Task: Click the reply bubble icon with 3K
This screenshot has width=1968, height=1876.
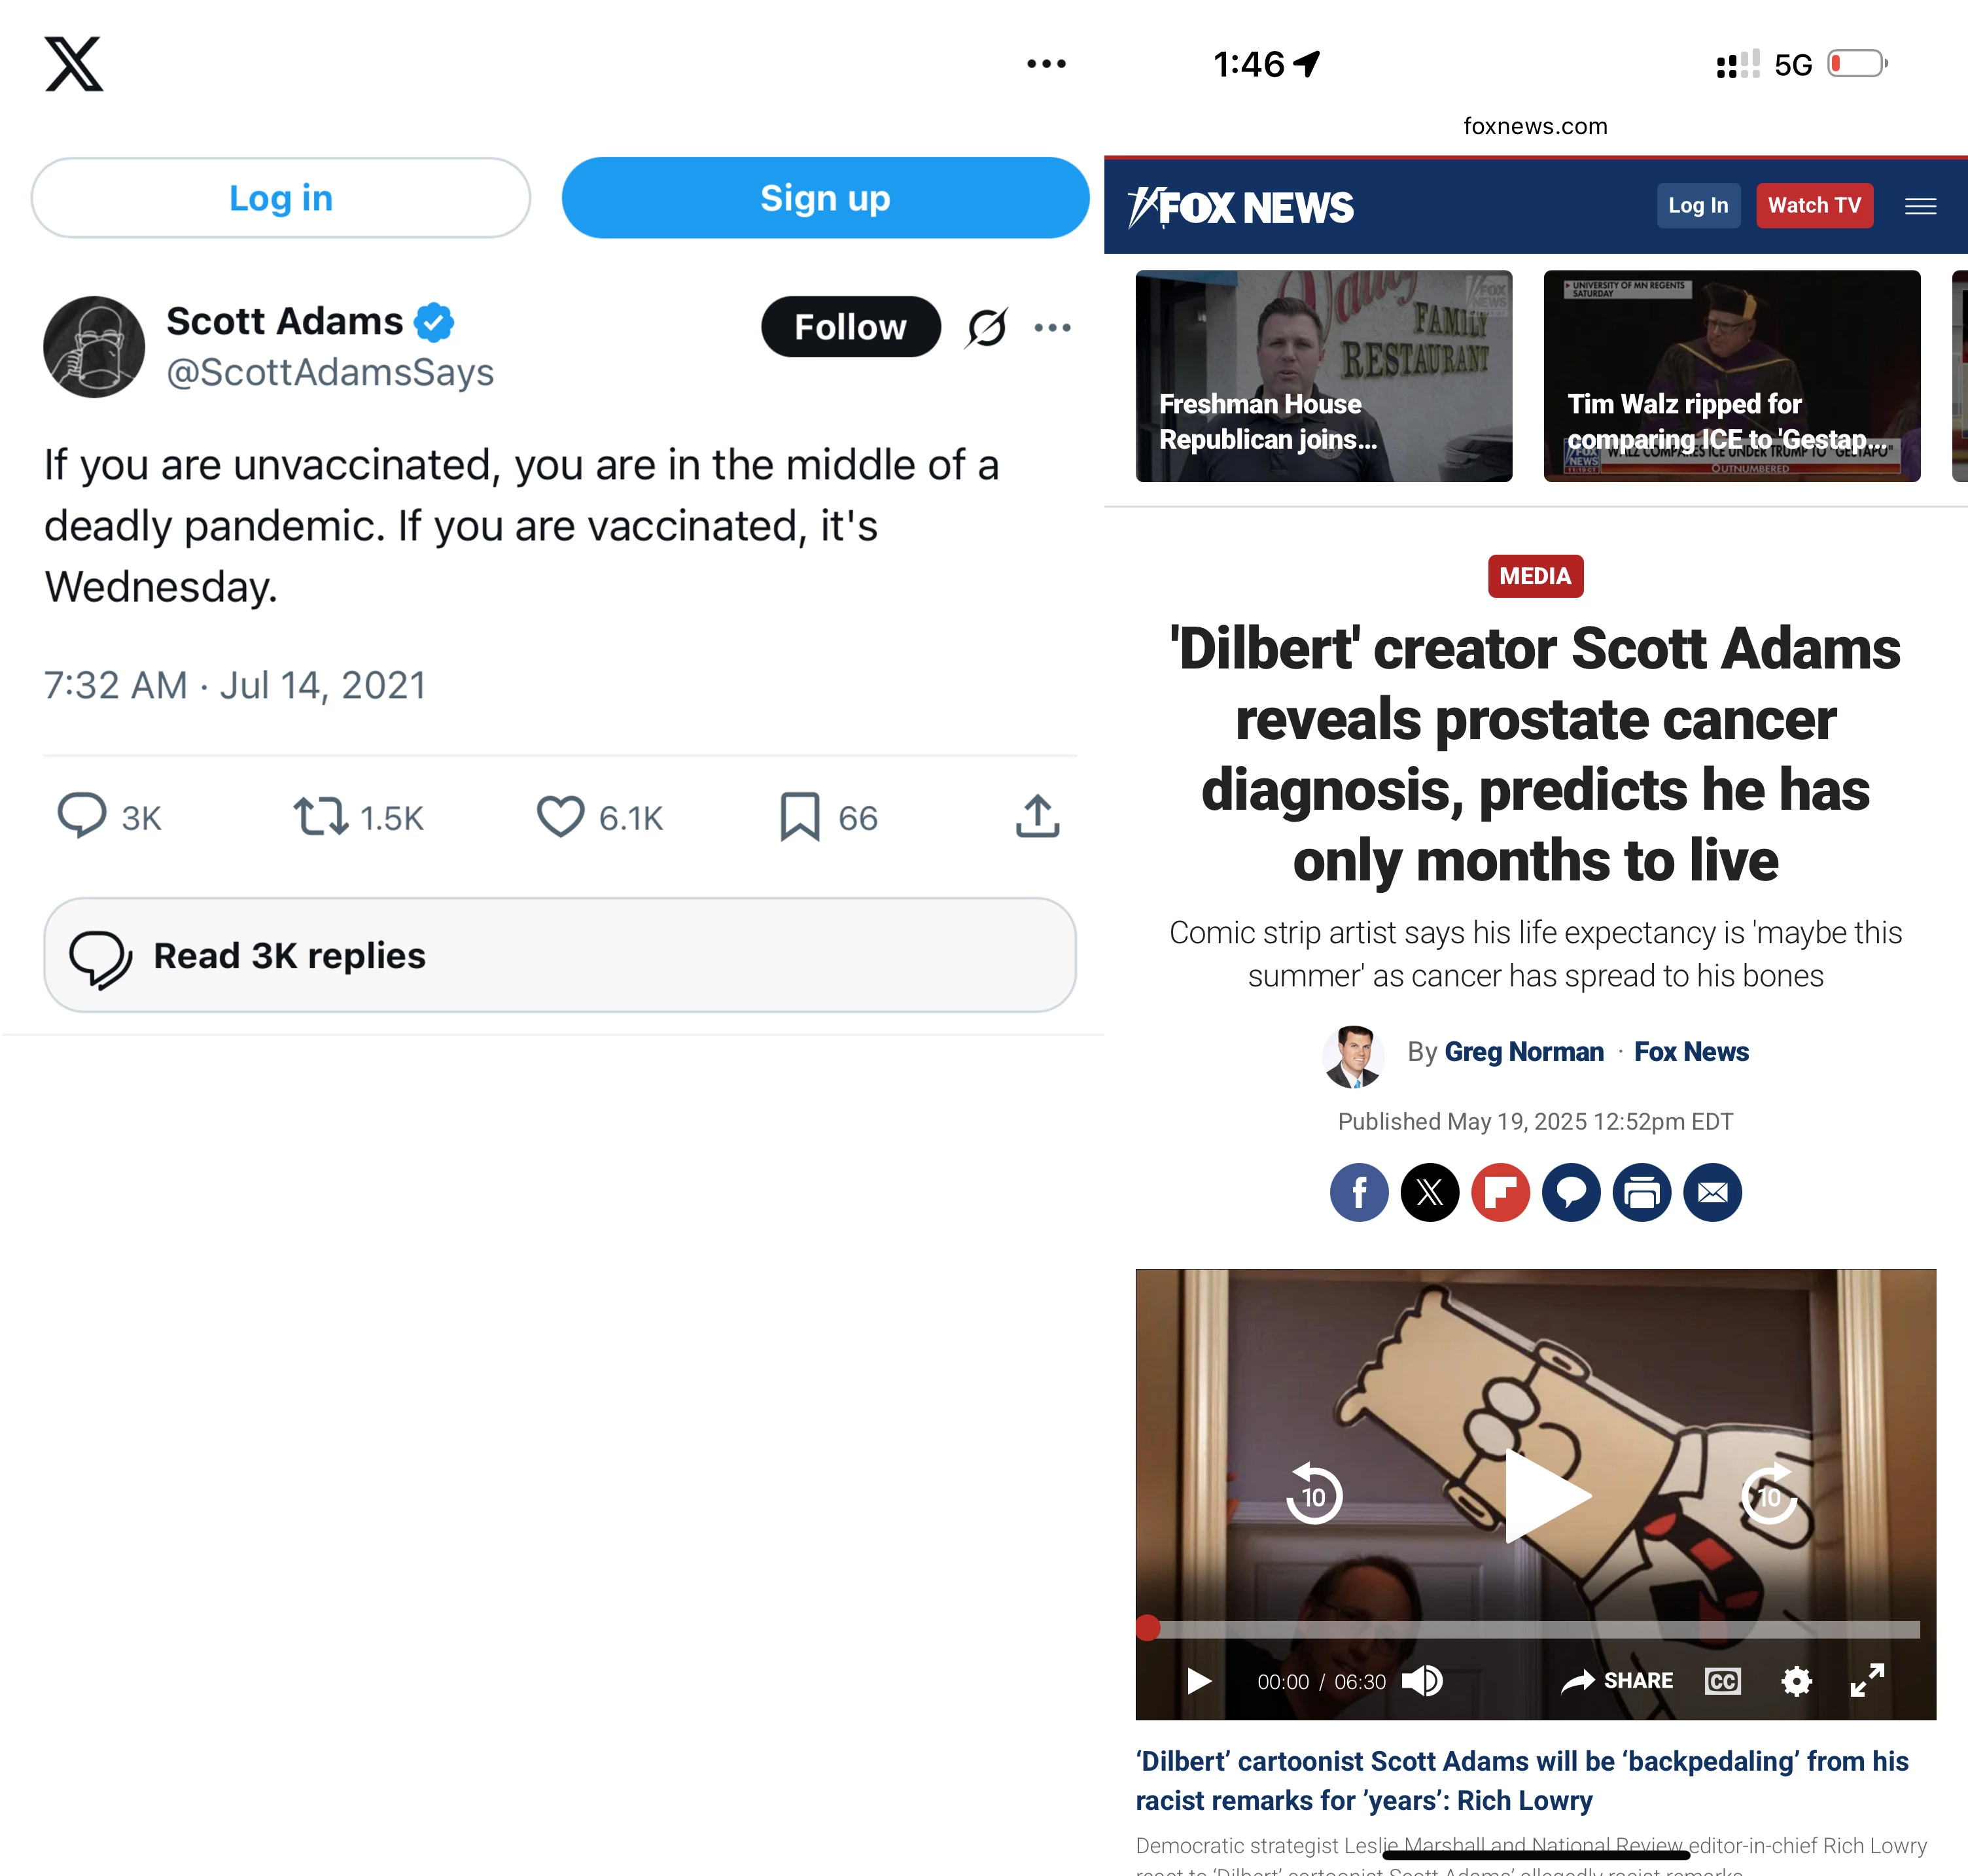Action: 82,816
